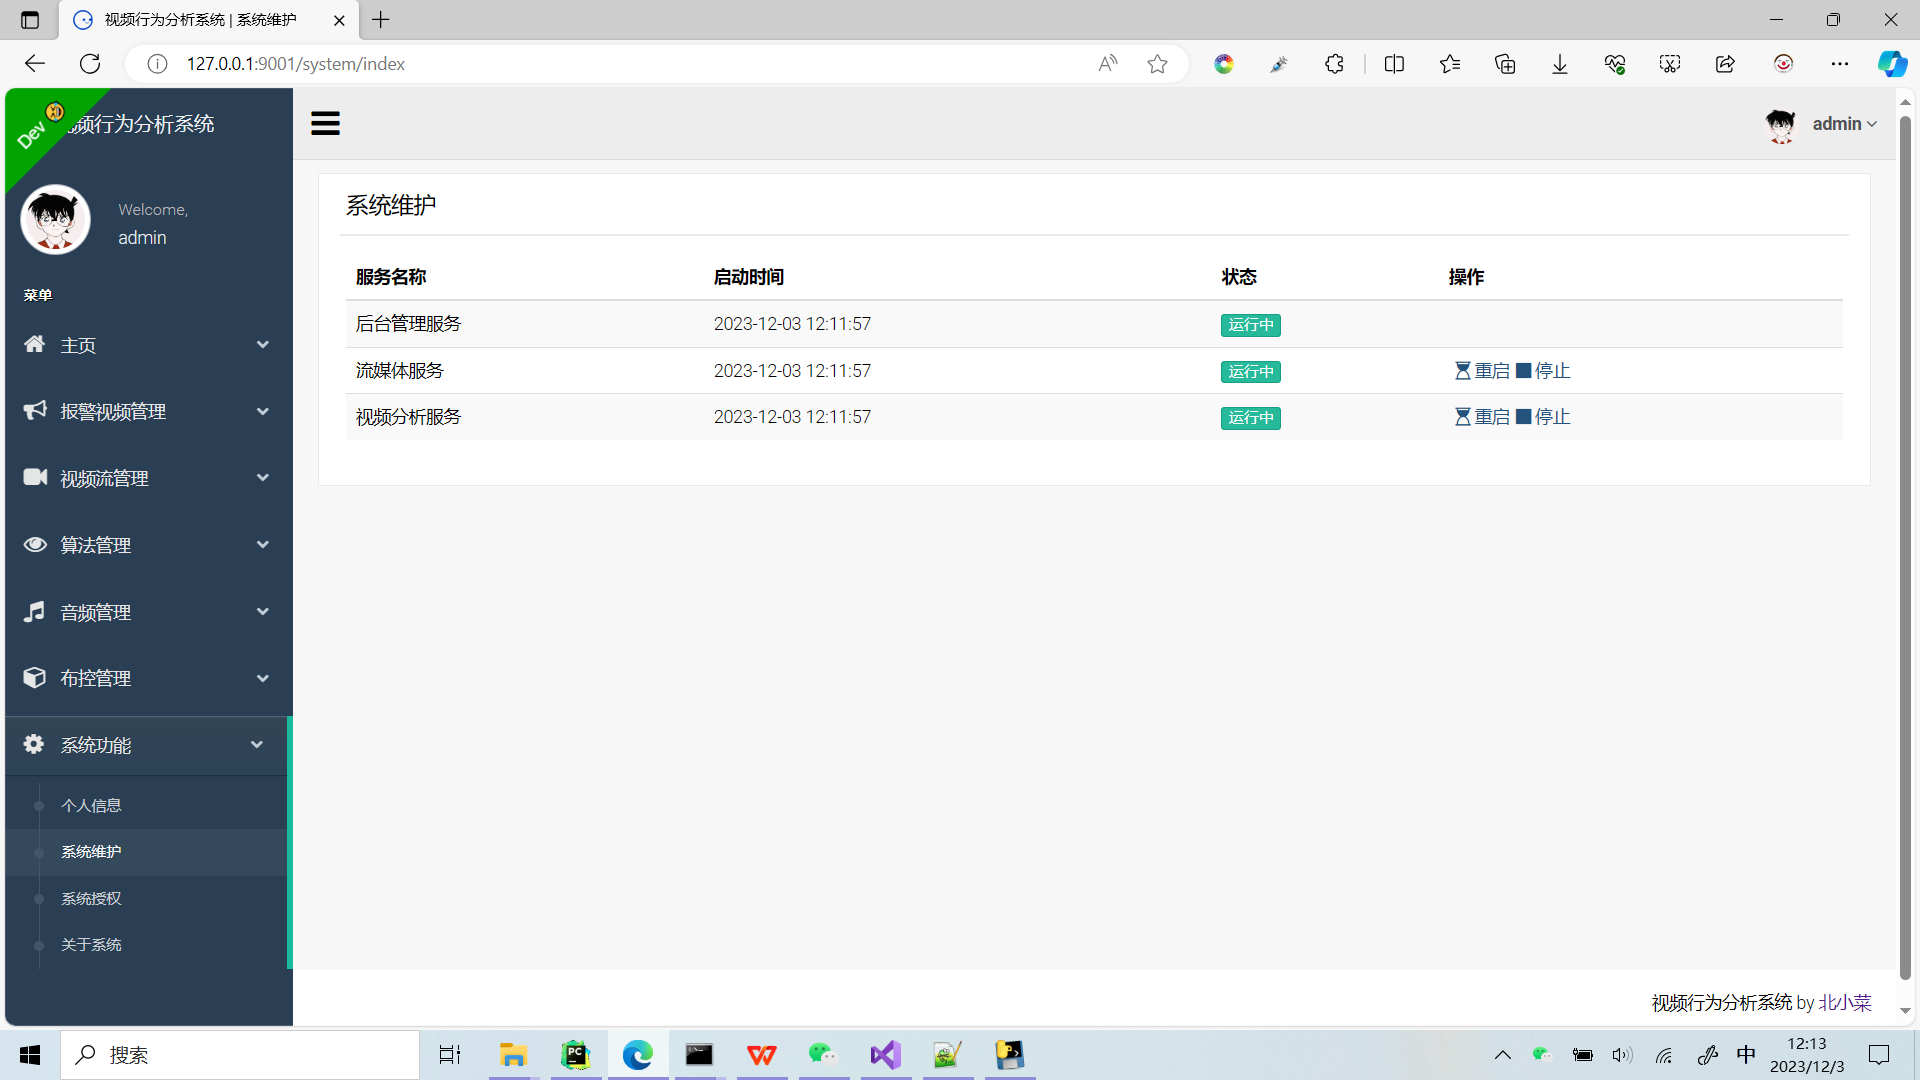
Task: Open the browser share icon
Action: coord(1725,64)
